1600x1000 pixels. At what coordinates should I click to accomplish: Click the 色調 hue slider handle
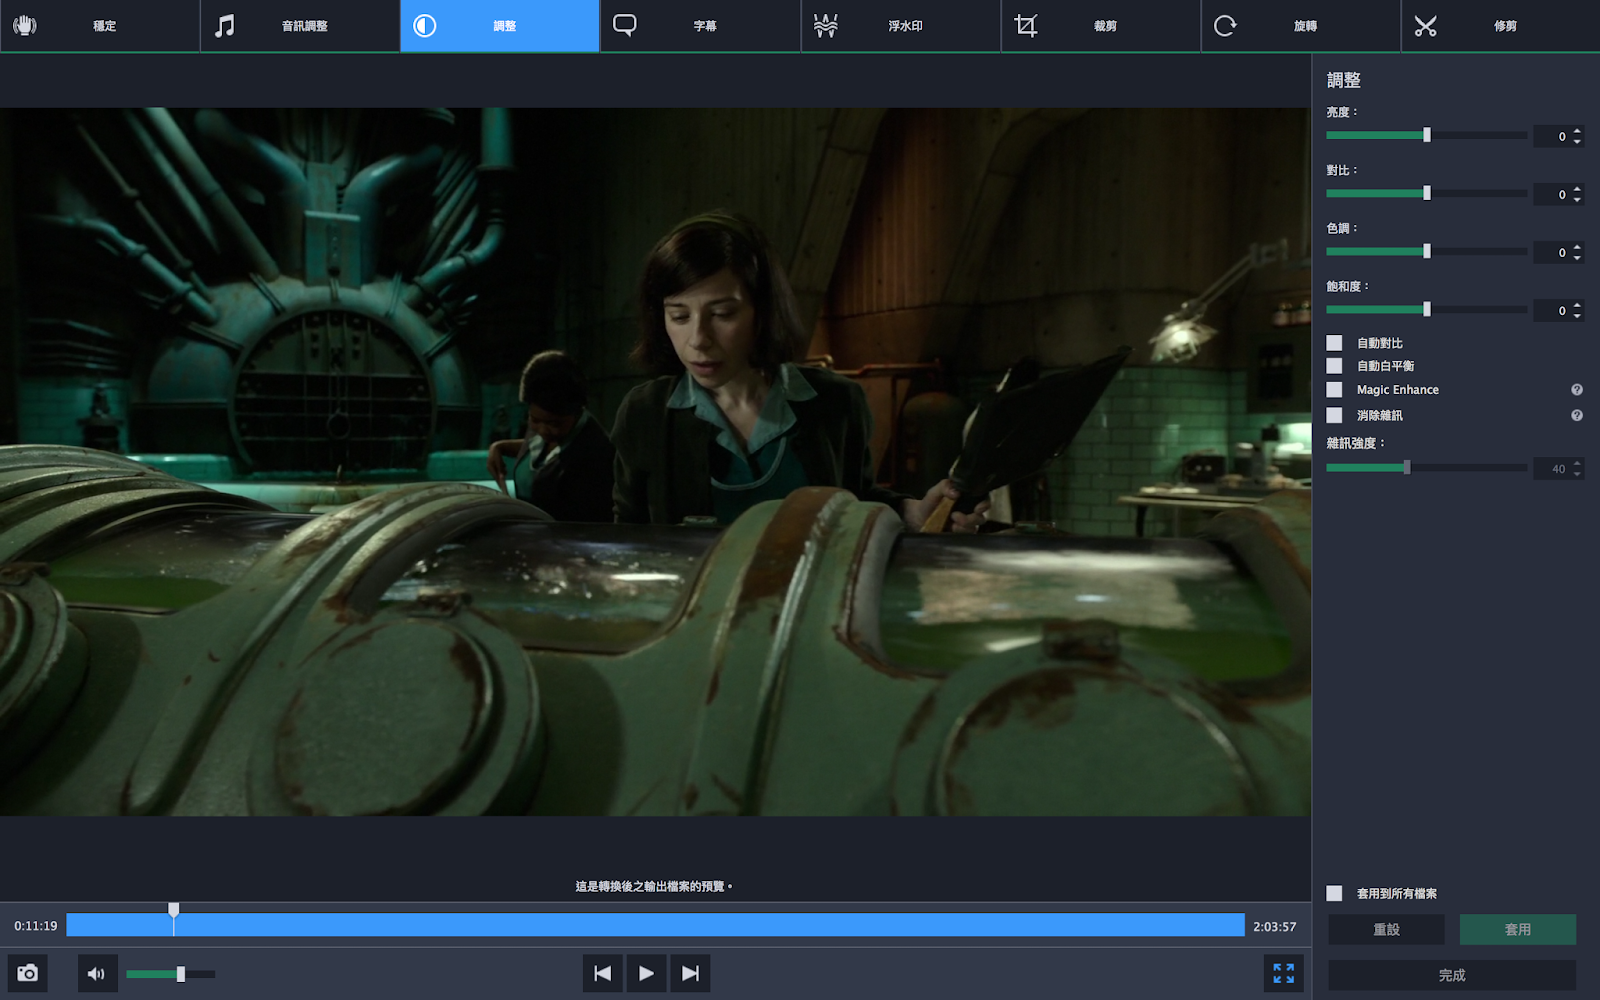click(1427, 251)
